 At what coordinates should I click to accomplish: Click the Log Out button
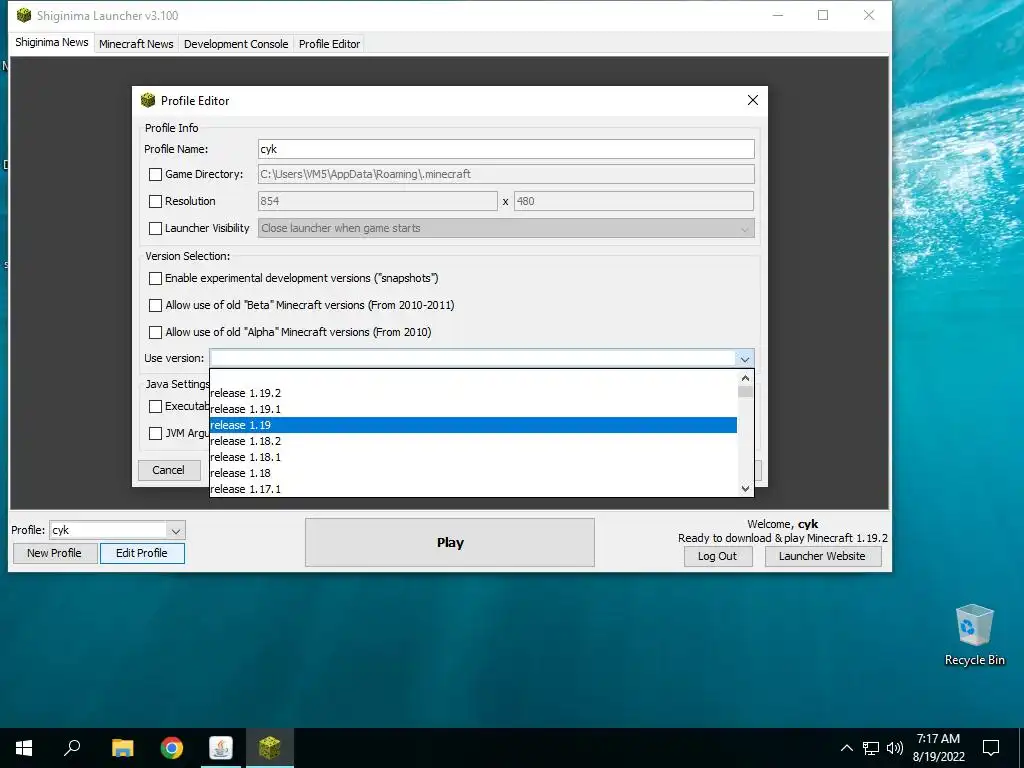click(x=717, y=556)
